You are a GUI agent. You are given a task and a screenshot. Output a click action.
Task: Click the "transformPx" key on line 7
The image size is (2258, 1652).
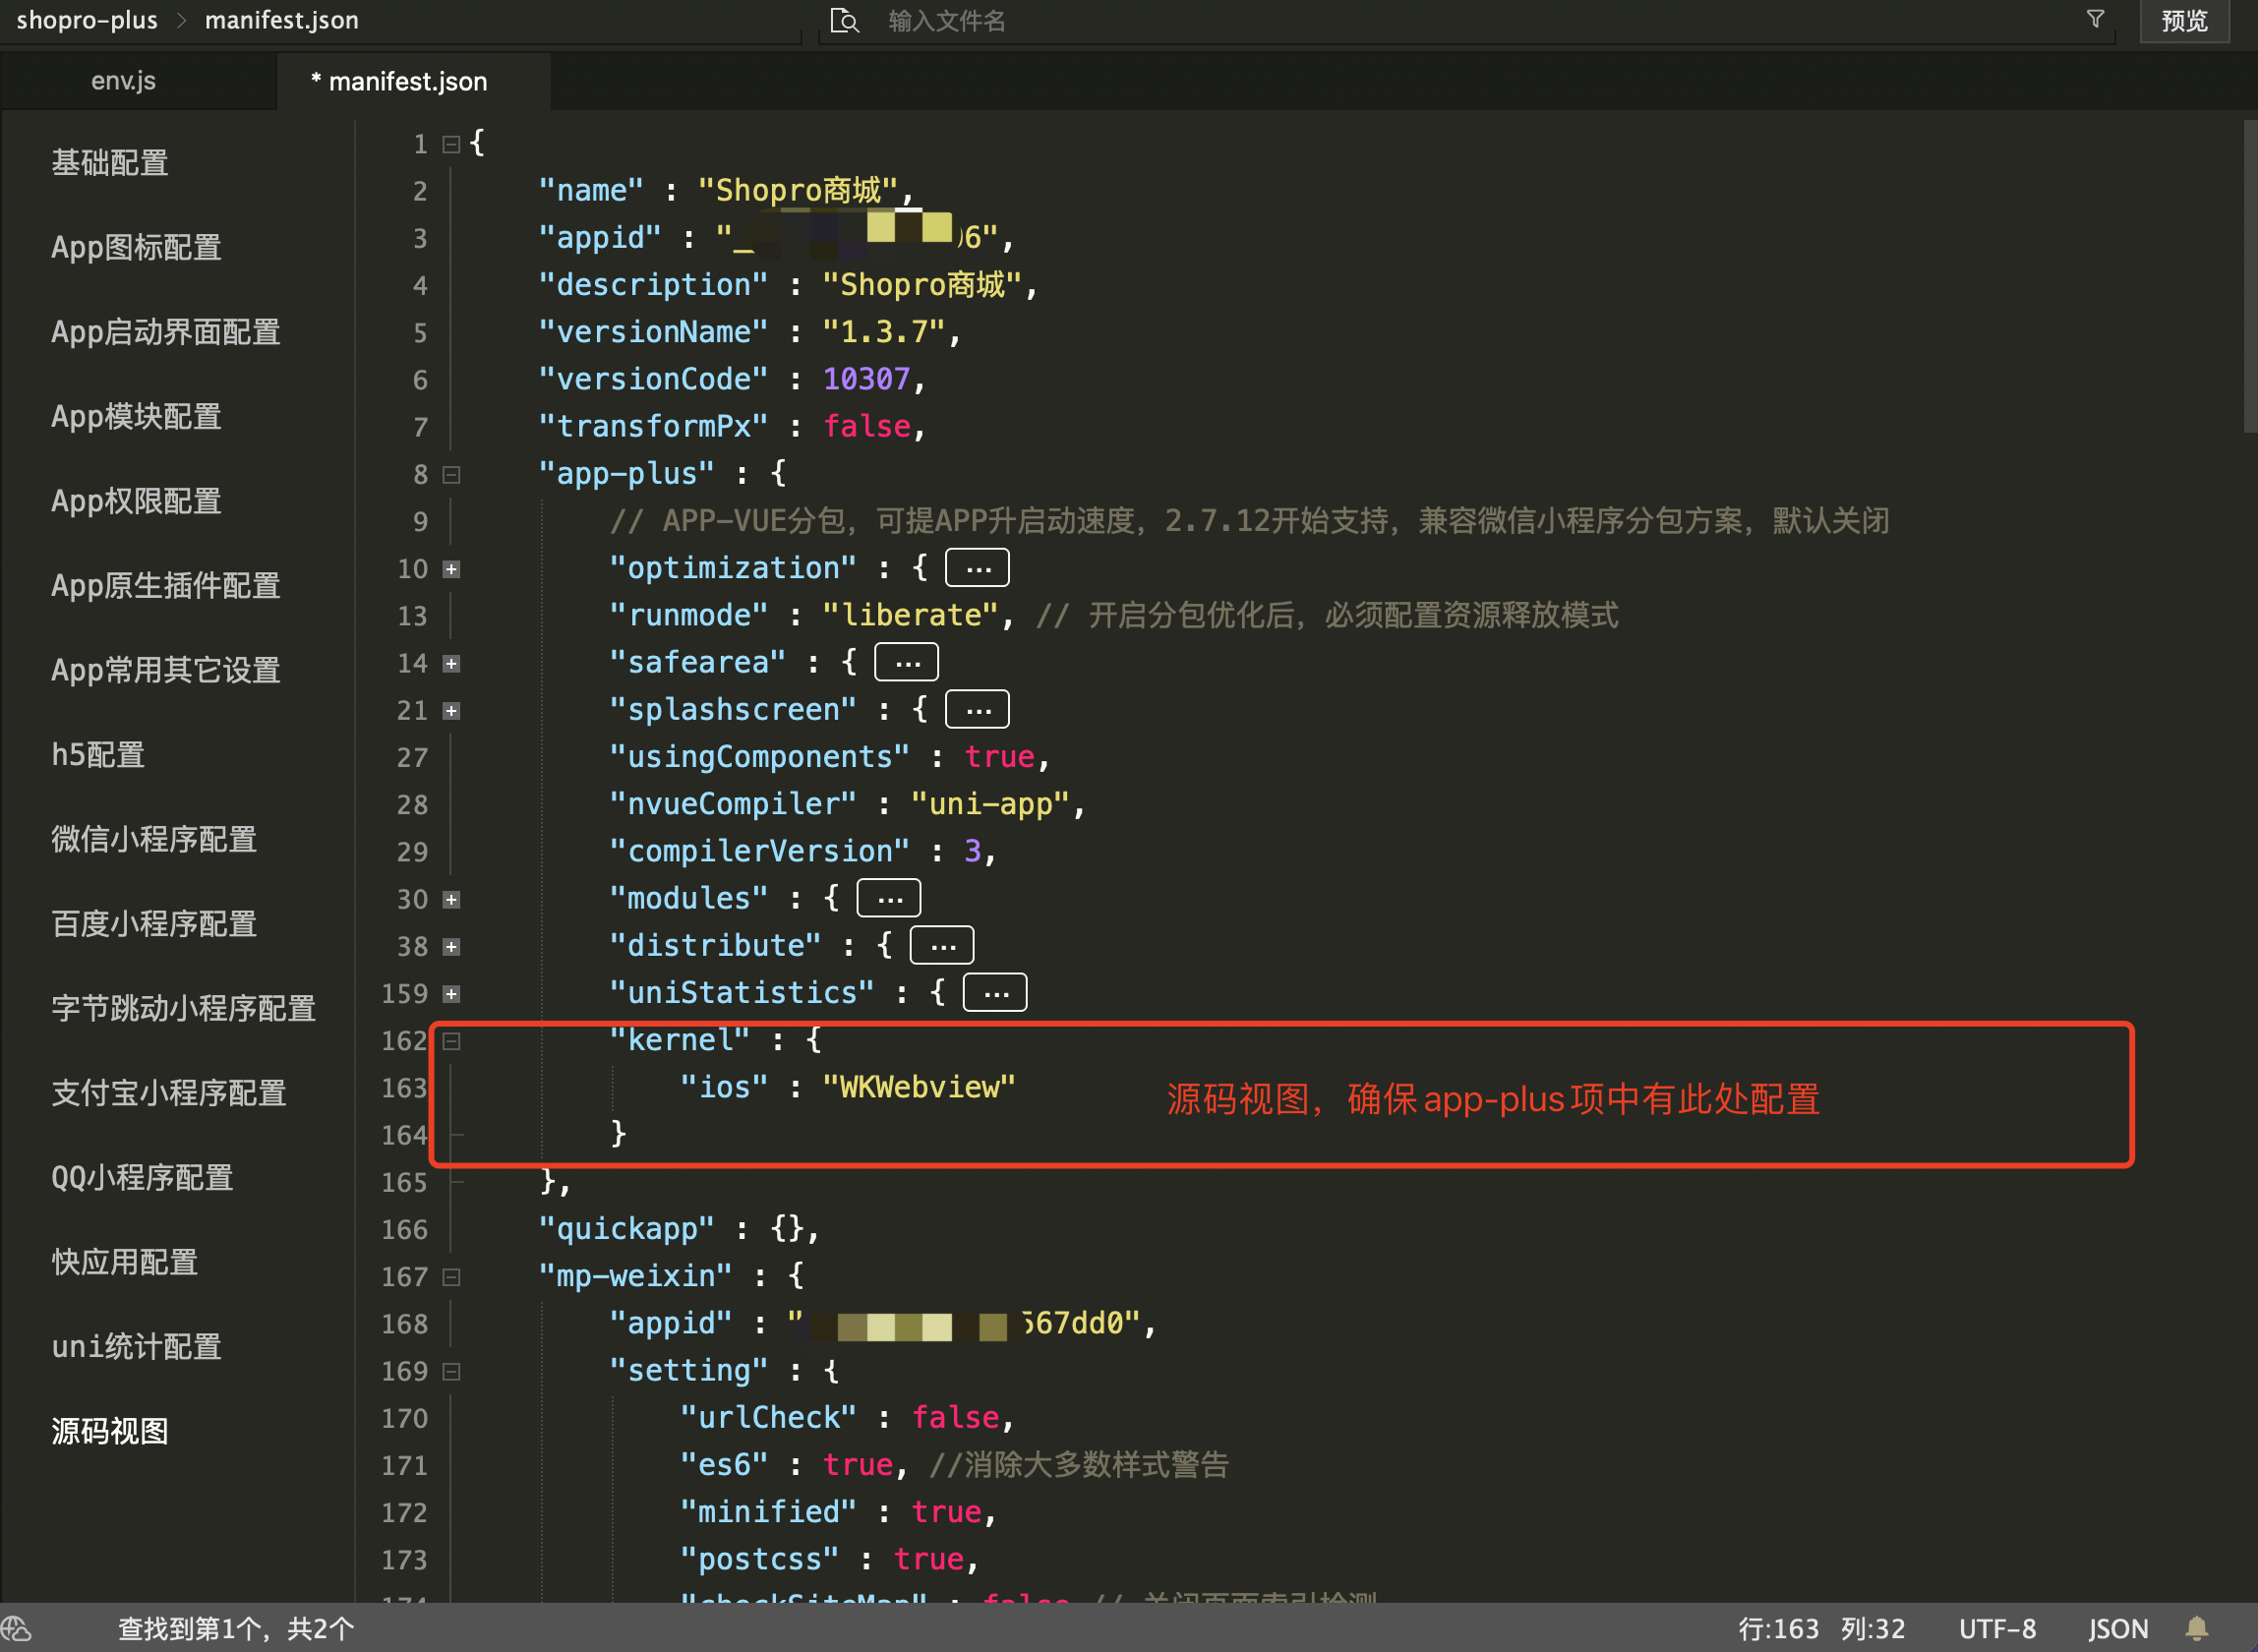coord(653,426)
